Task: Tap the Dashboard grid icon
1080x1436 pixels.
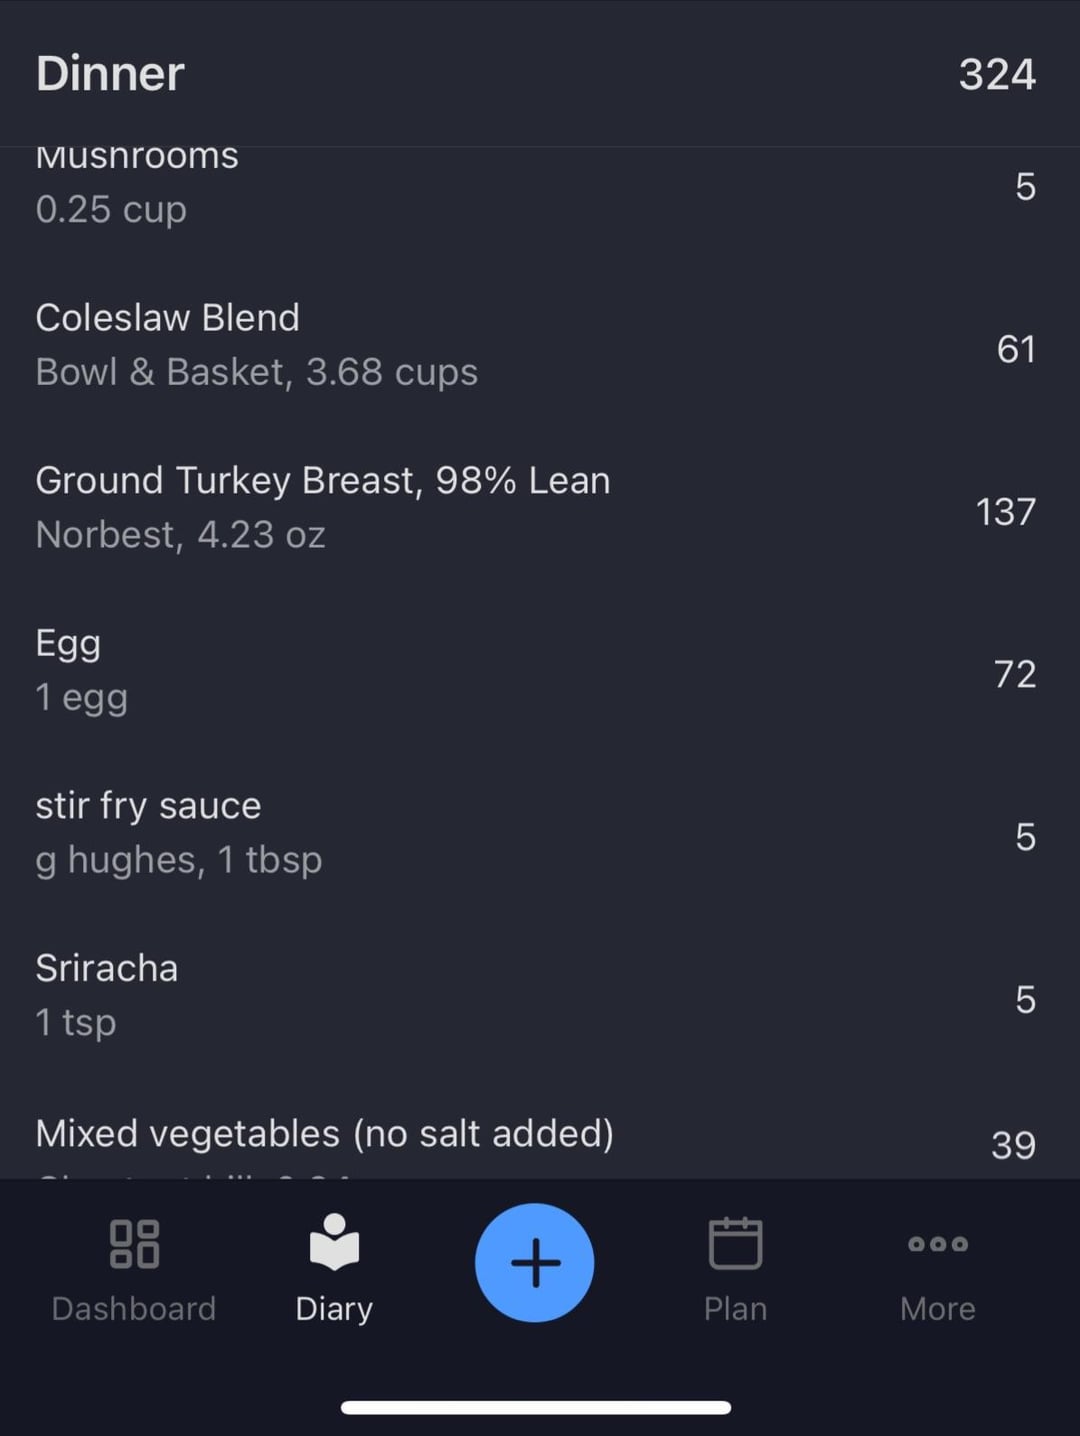Action: (134, 1244)
